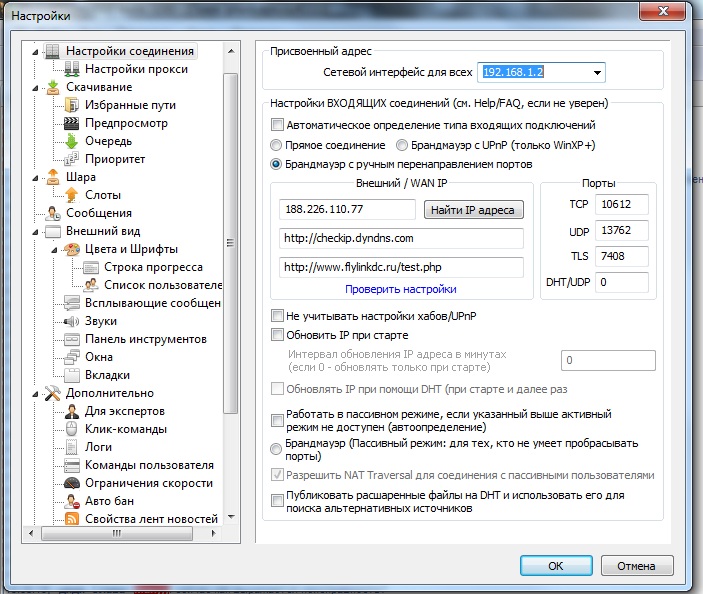Click the Панель инструментов icon

72,339
